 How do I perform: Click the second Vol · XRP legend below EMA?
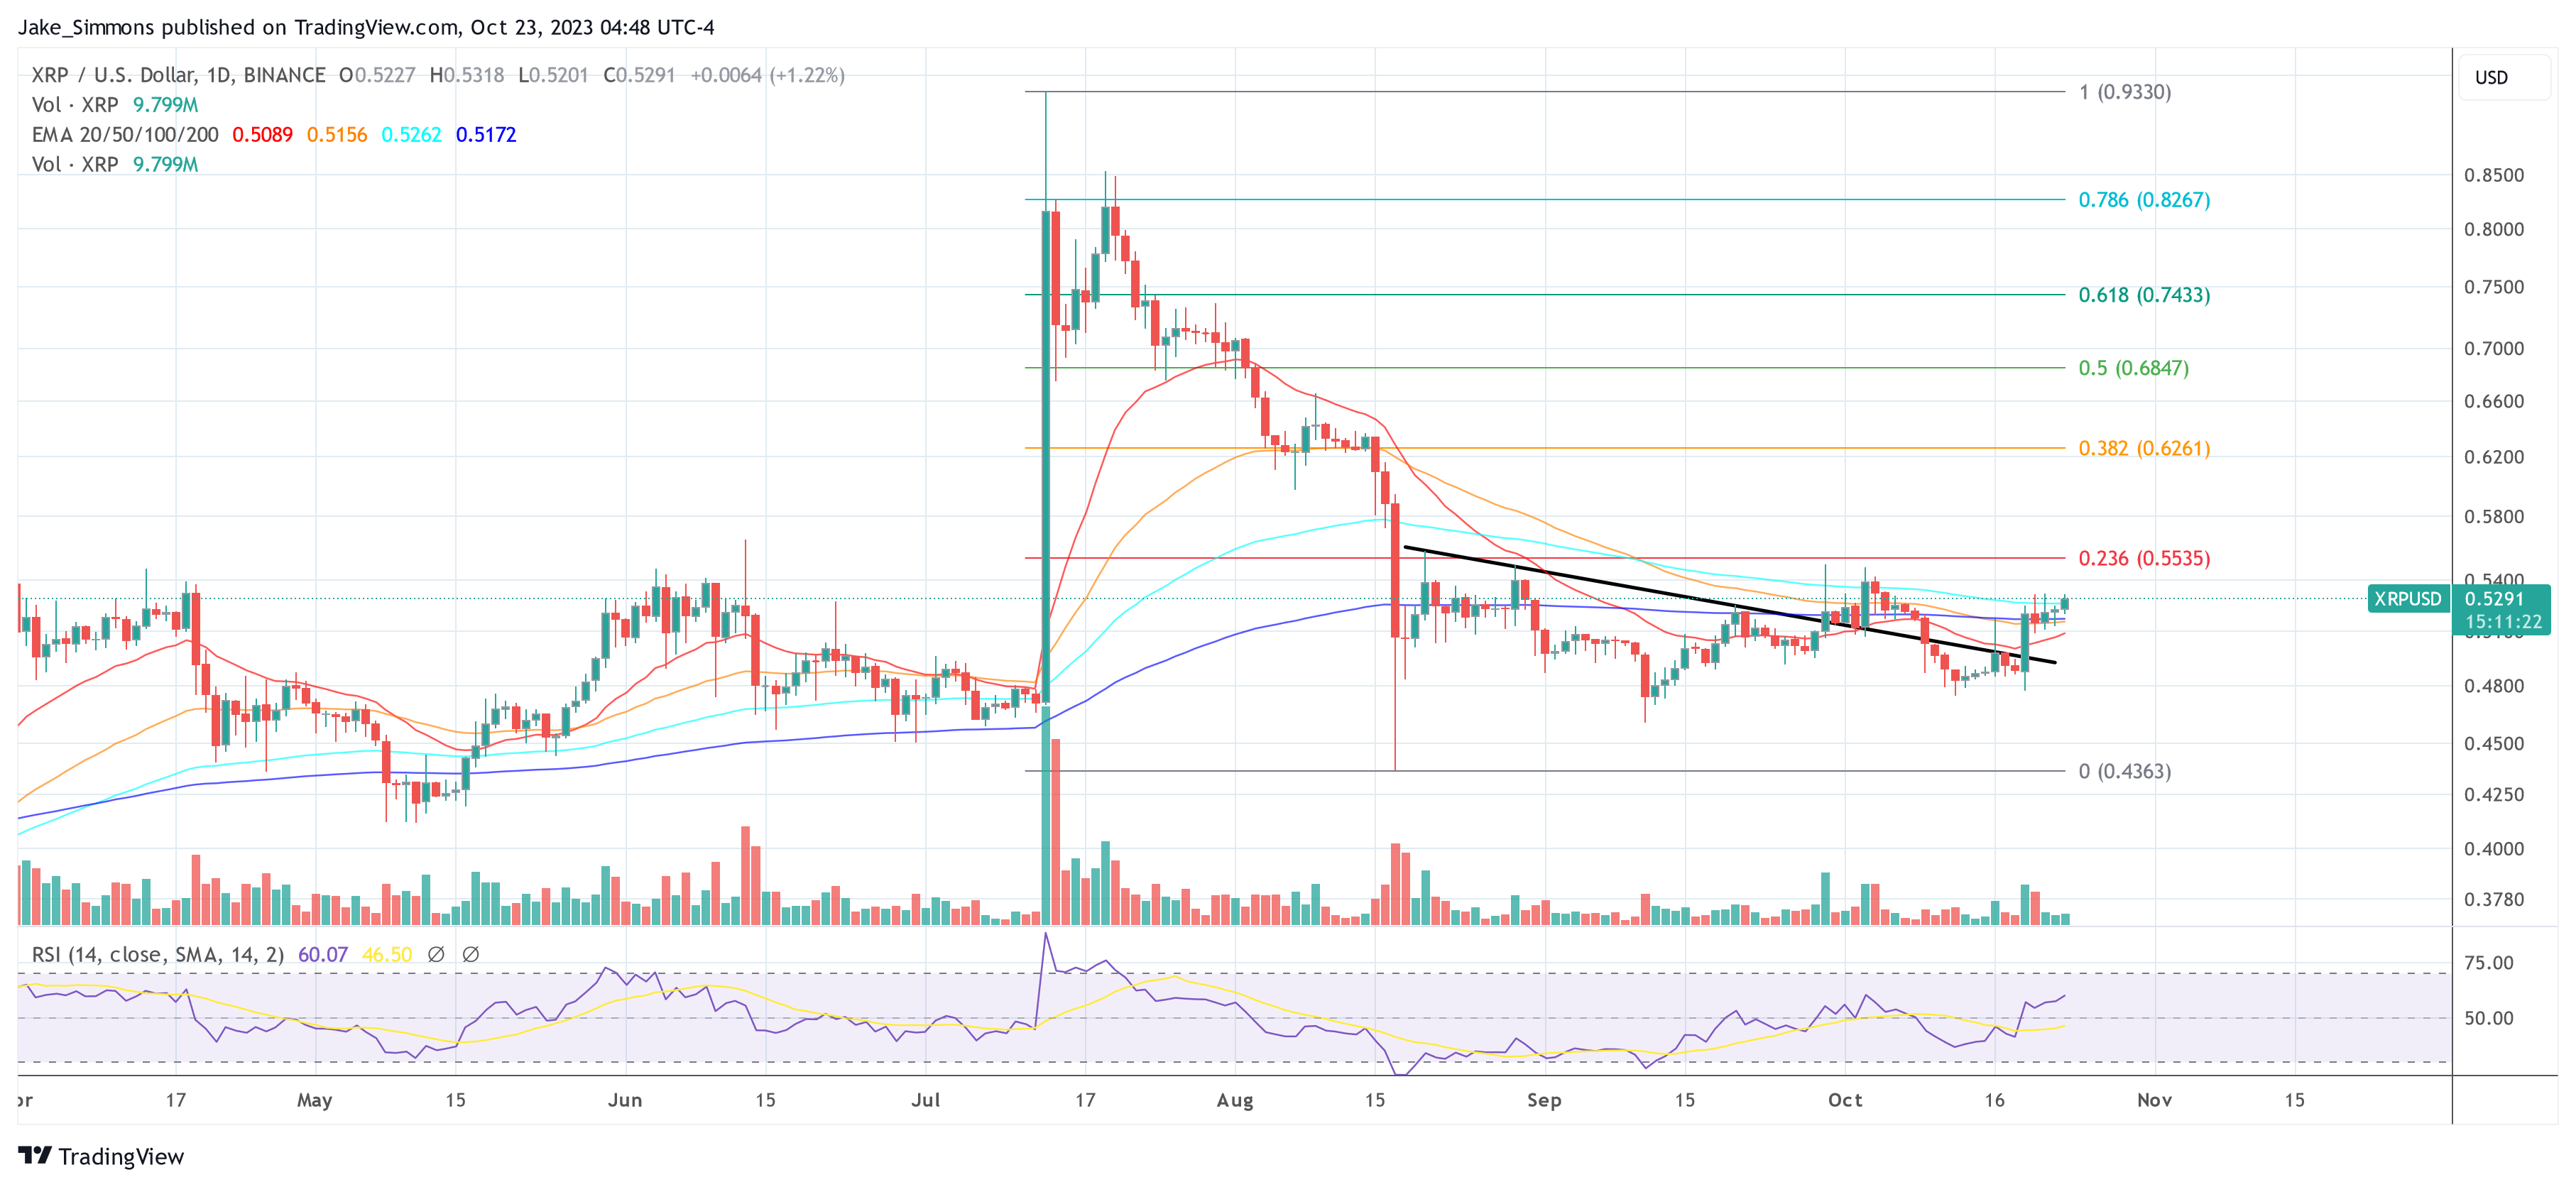click(x=75, y=164)
